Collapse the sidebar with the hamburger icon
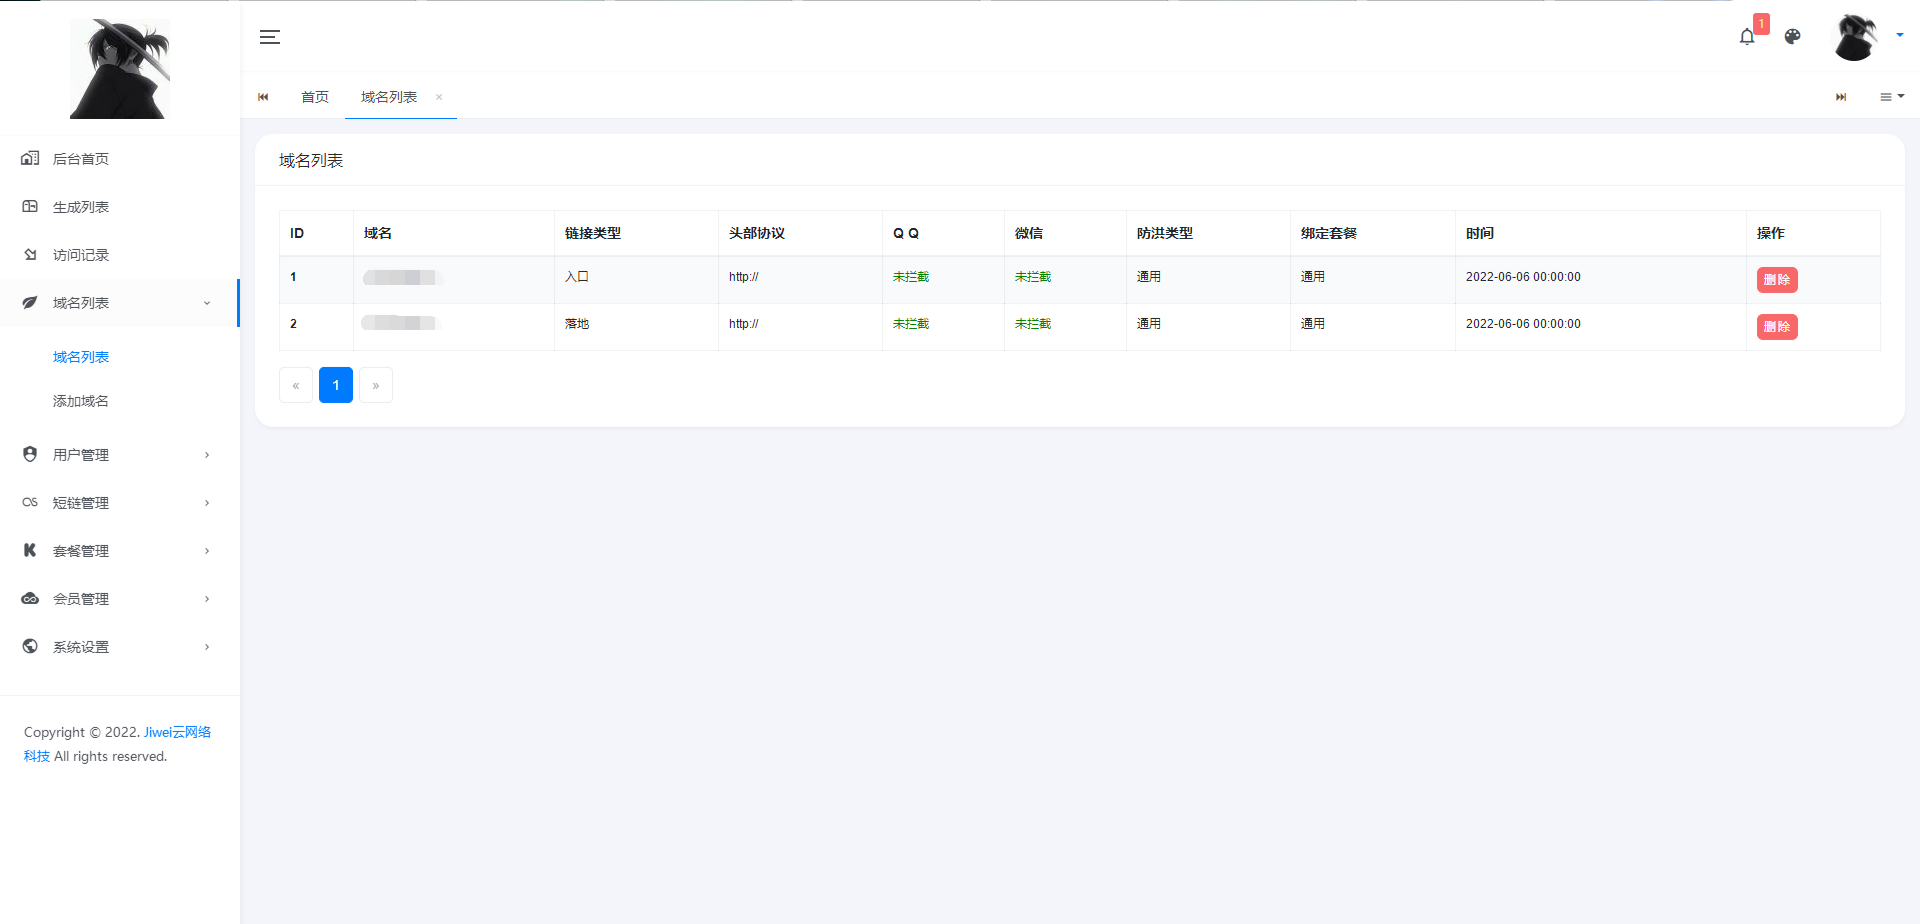 tap(269, 37)
